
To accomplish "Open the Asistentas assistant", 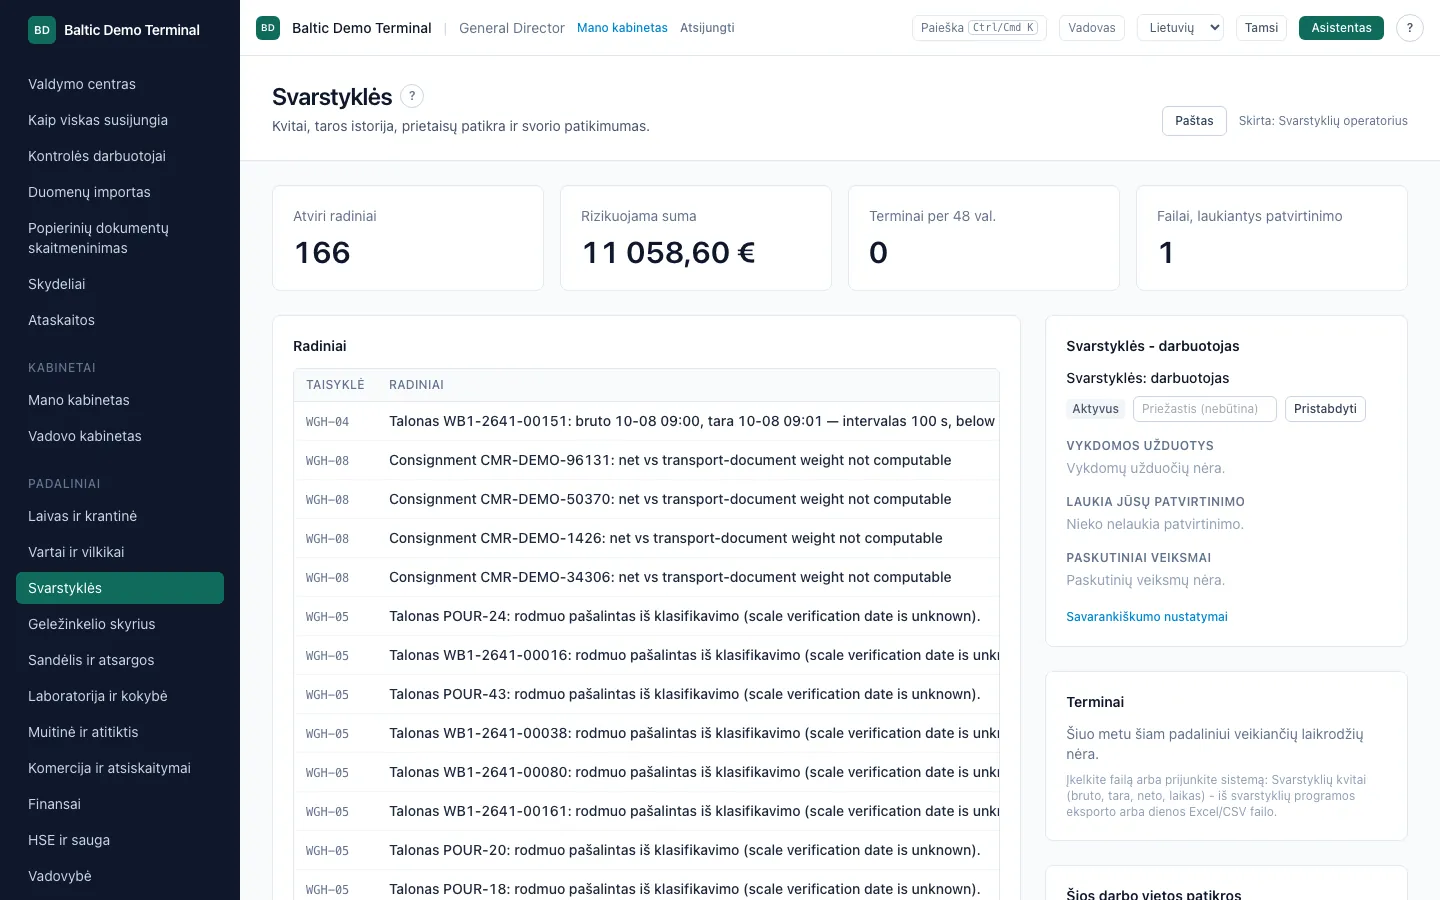I will click(1341, 28).
